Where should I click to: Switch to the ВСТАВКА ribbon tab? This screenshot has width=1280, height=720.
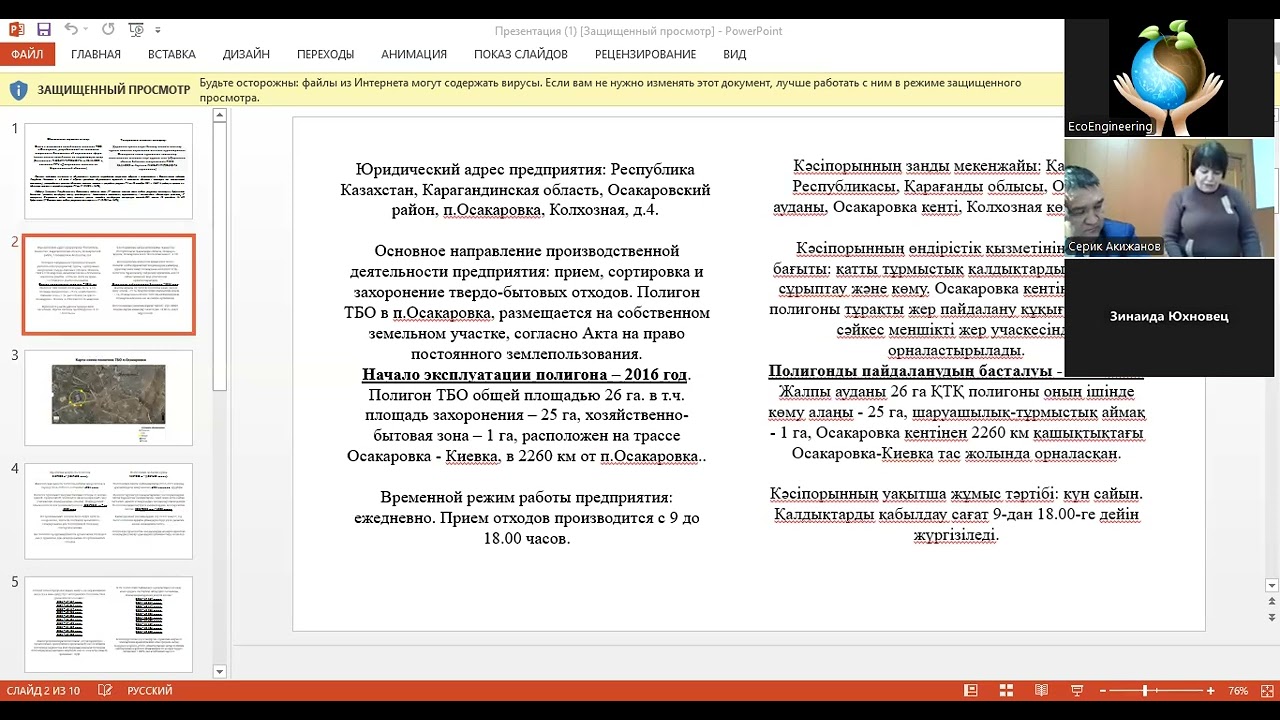[172, 54]
